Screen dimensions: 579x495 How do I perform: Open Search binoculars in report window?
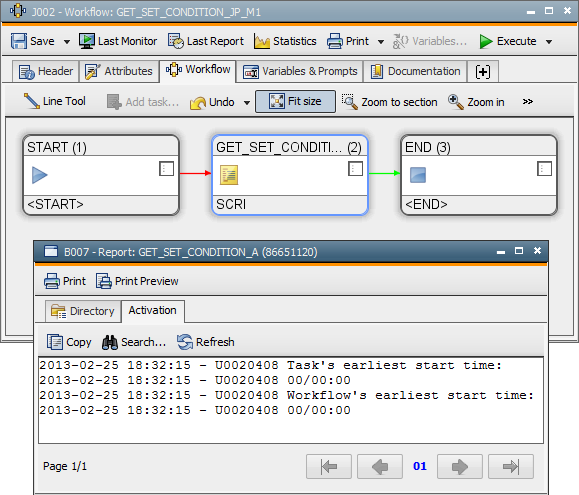(x=110, y=342)
